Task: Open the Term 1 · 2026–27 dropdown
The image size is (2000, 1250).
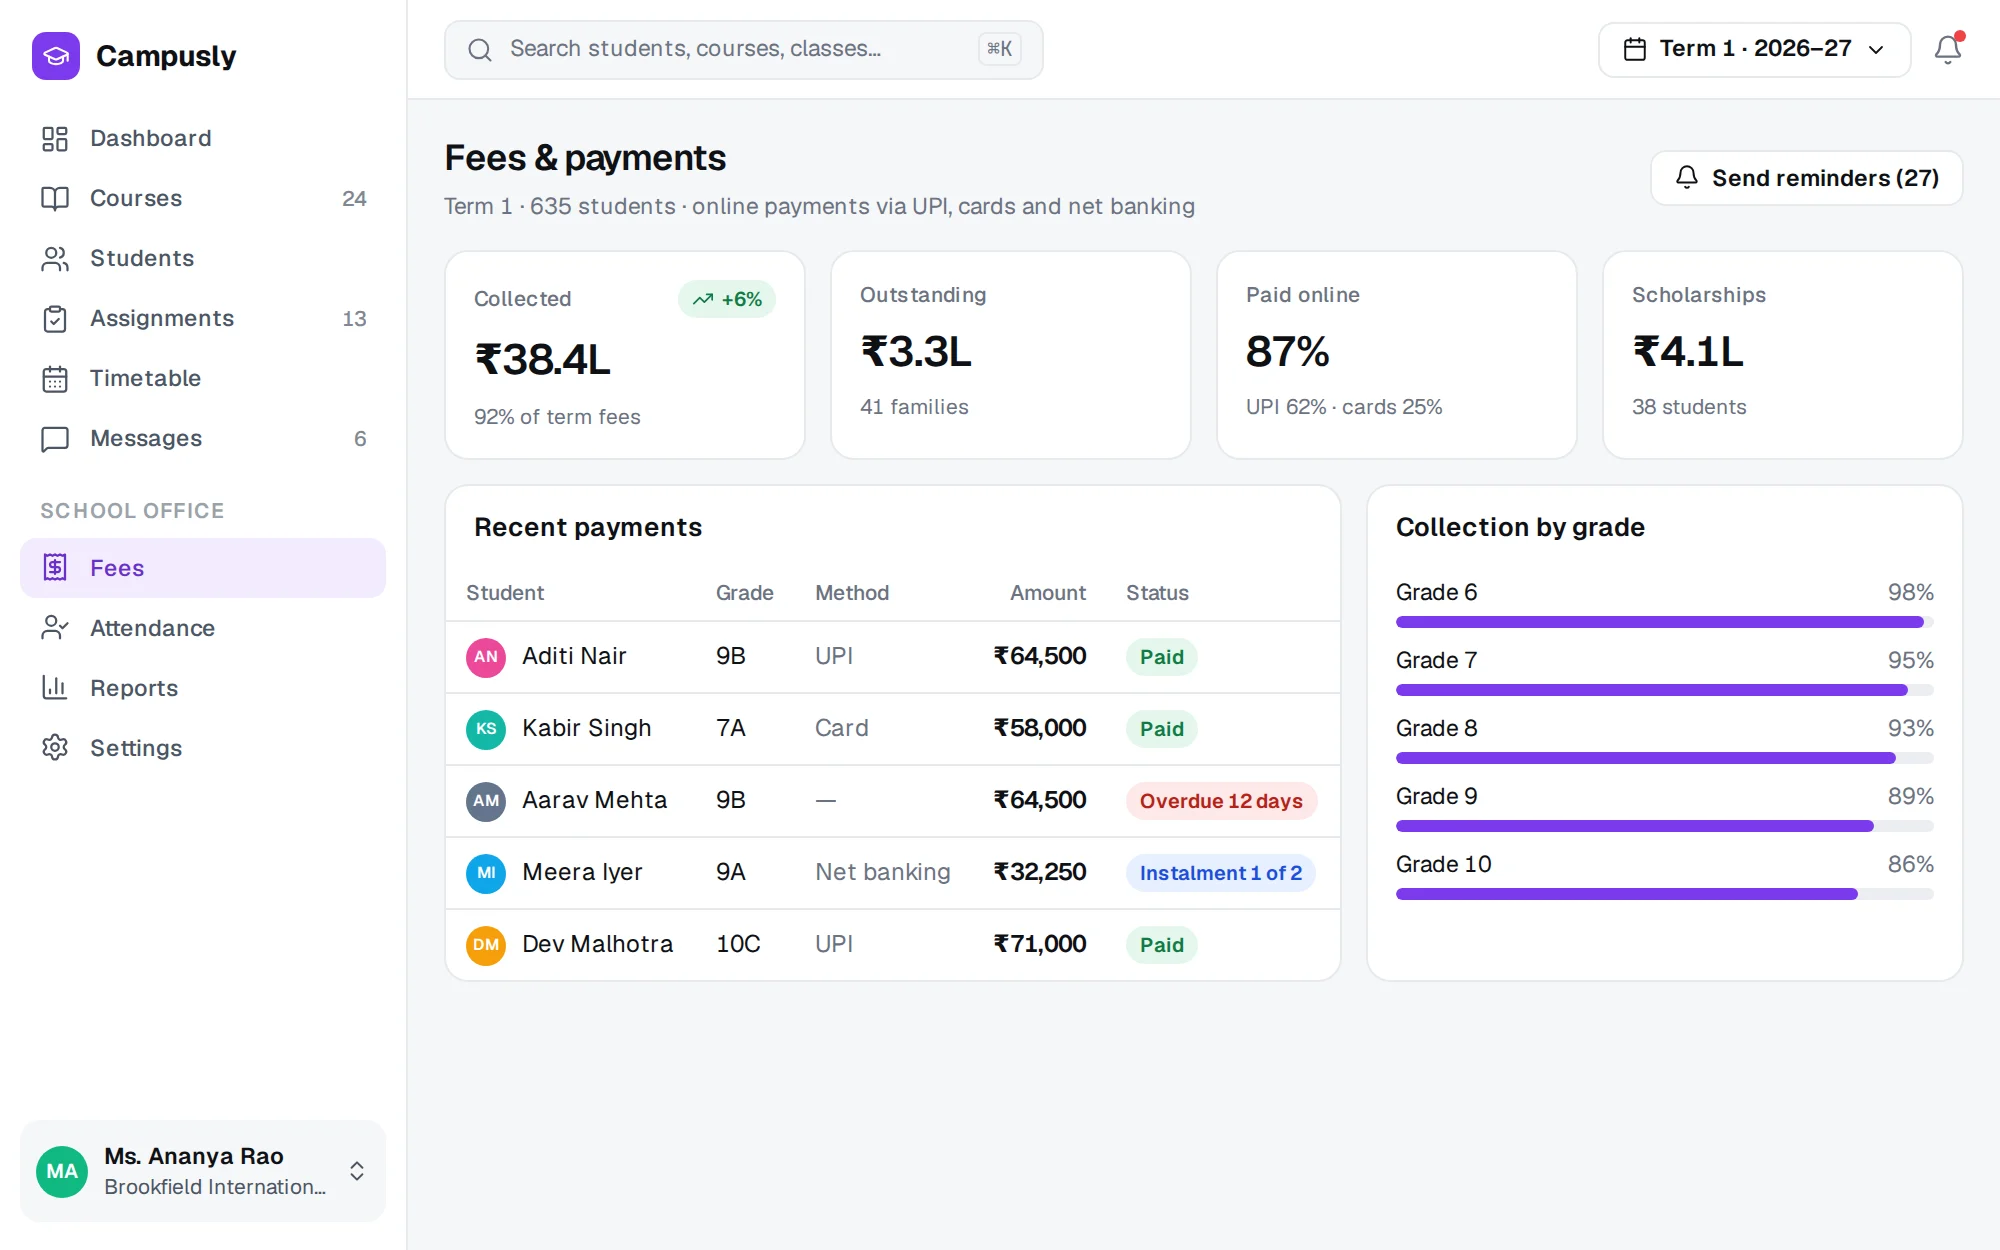Action: pos(1754,49)
